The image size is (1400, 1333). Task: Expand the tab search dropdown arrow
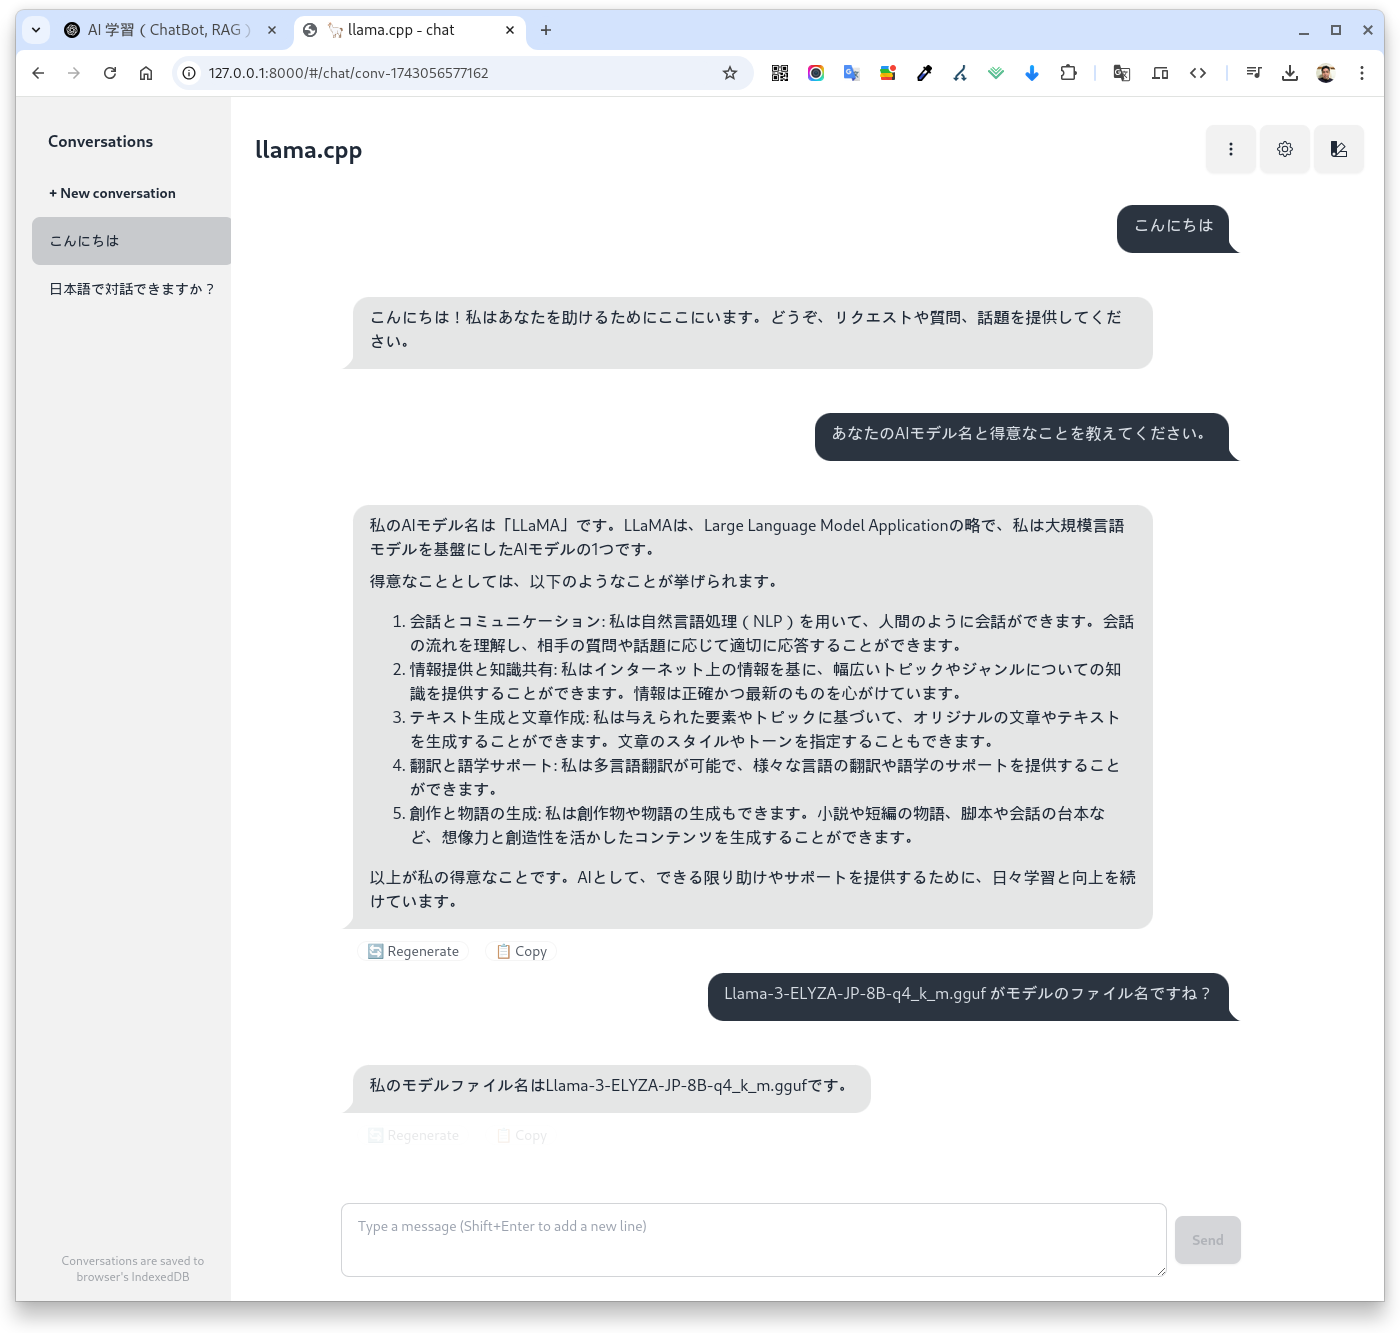click(36, 30)
